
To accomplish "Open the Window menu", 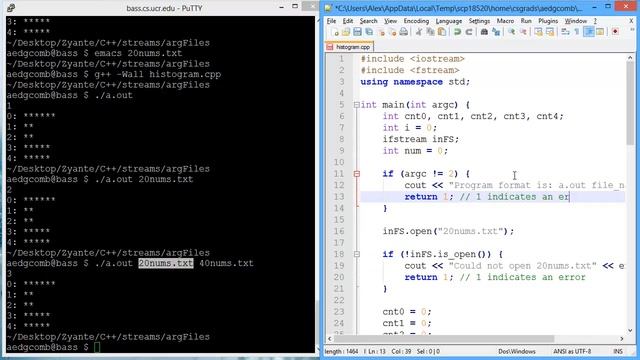I will pyautogui.click(x=576, y=21).
